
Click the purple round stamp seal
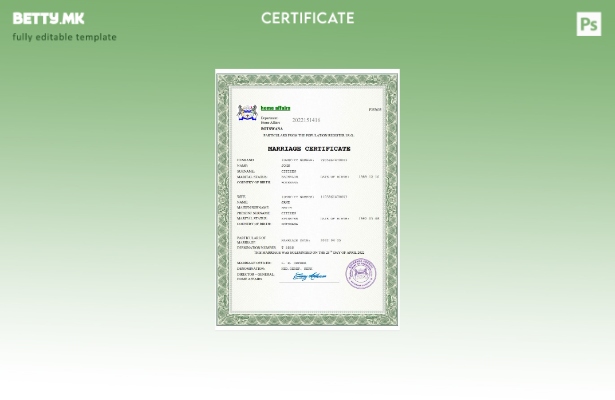[361, 273]
